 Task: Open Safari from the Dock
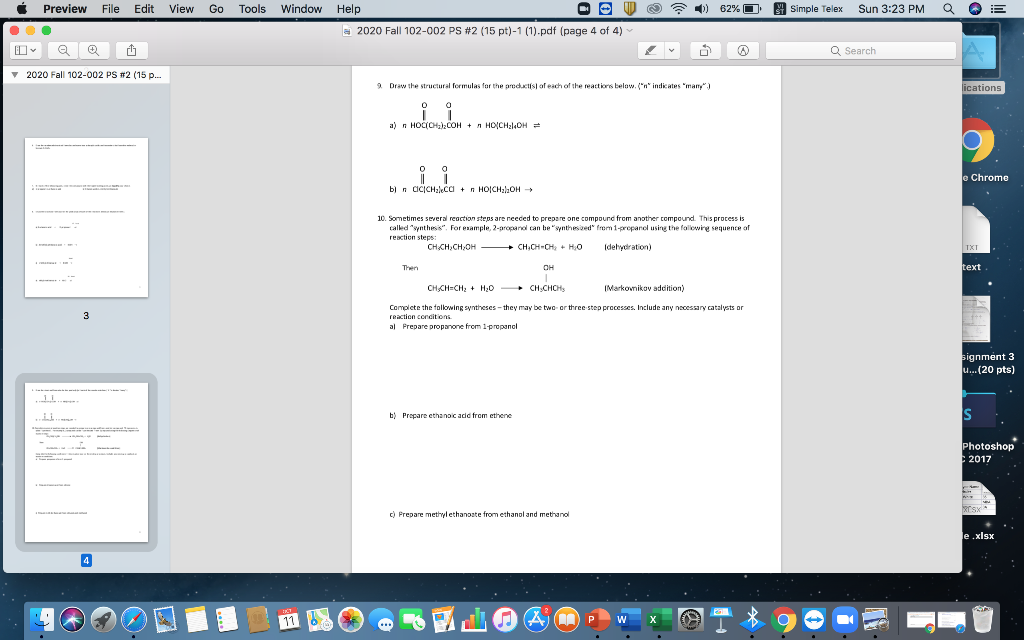pos(134,619)
